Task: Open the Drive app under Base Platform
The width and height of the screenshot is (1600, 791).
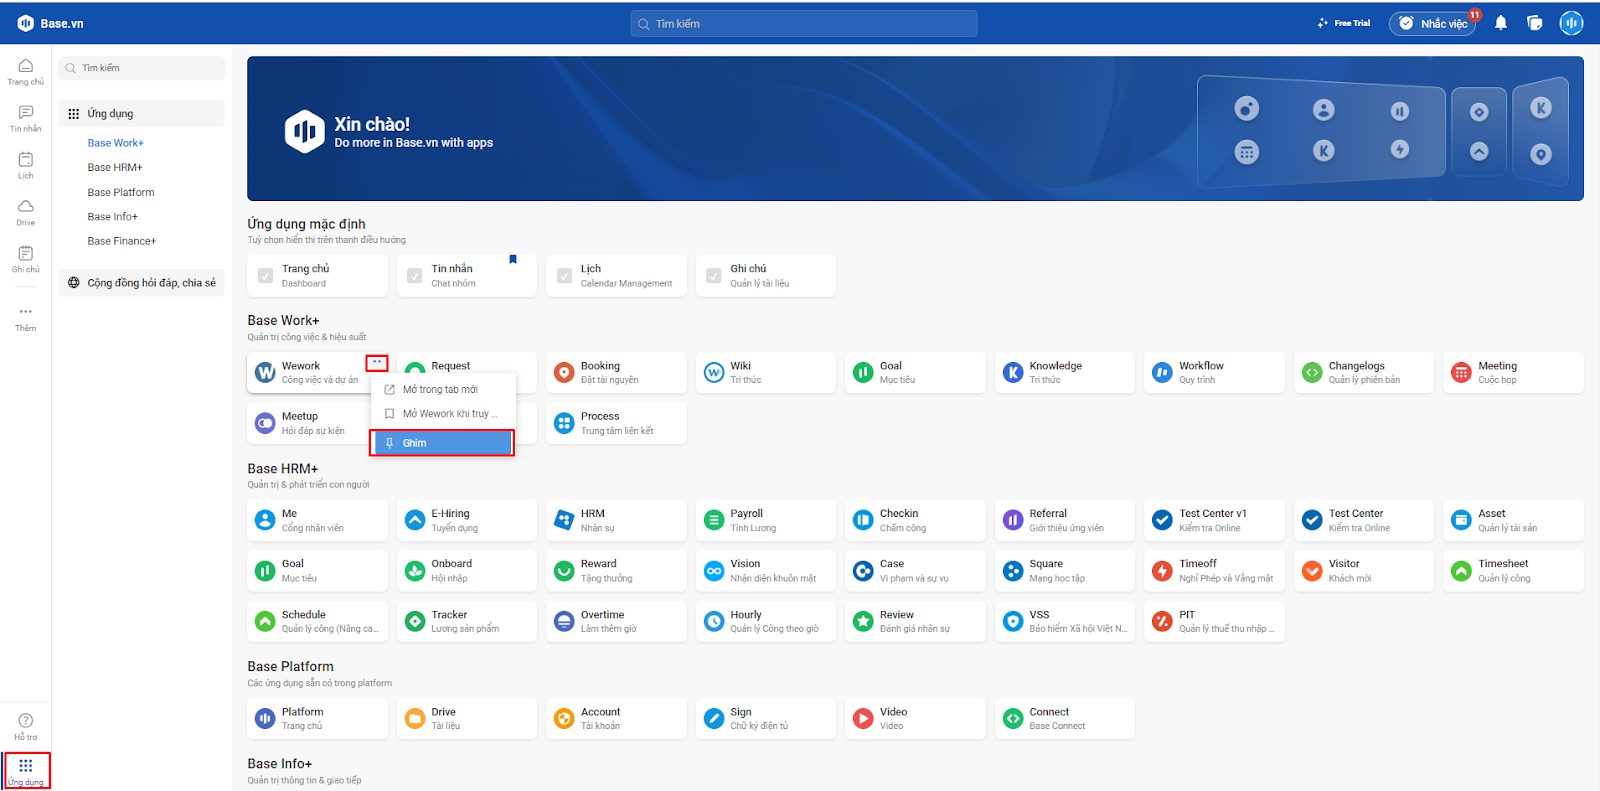Action: [467, 718]
